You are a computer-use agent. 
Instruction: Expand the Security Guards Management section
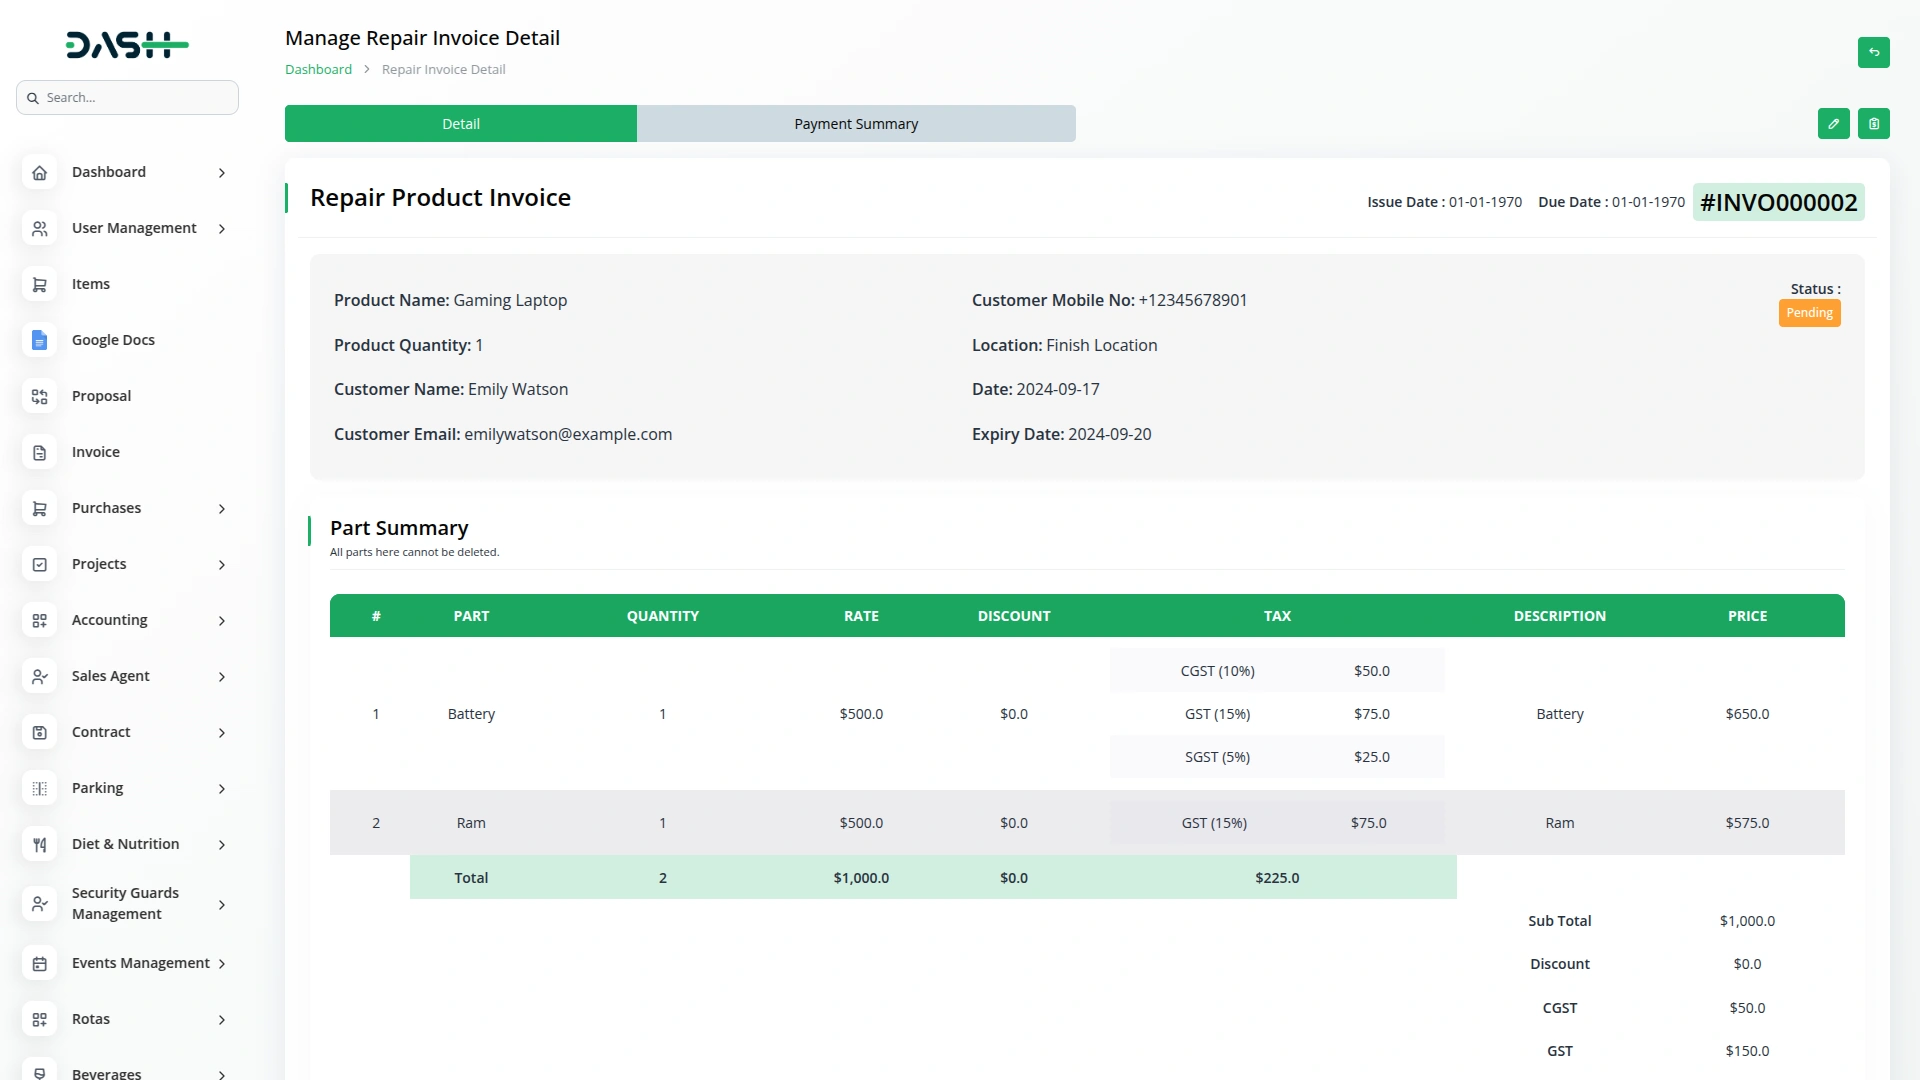(x=221, y=904)
